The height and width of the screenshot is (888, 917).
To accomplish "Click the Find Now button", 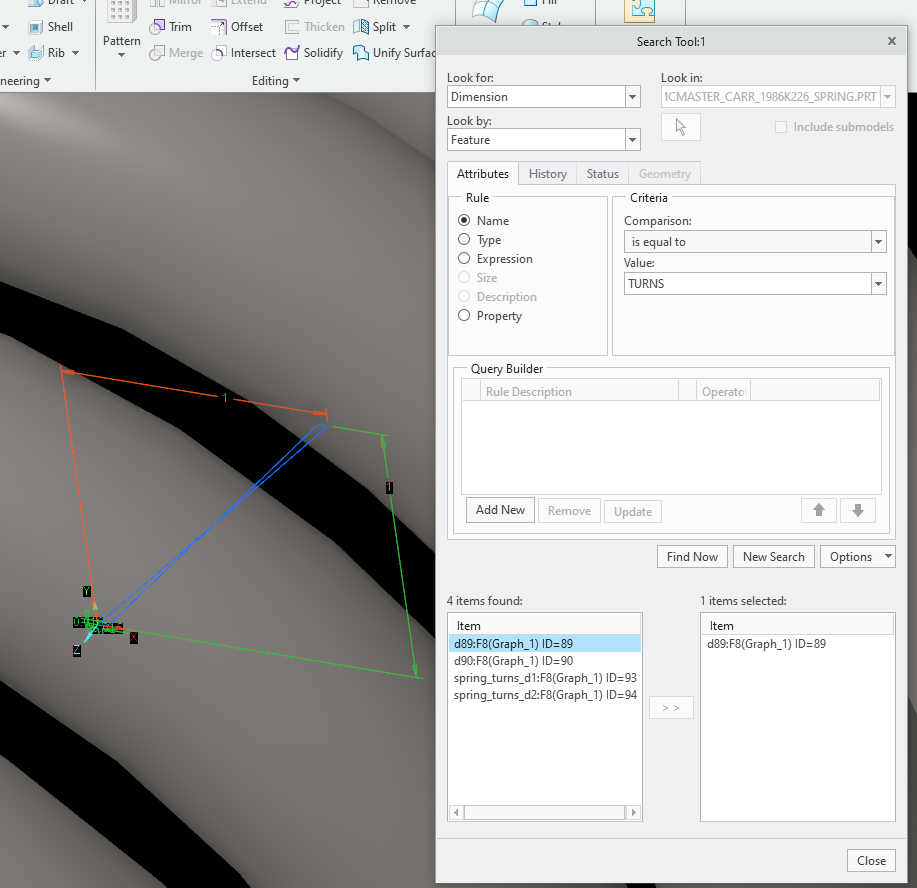I will 691,556.
